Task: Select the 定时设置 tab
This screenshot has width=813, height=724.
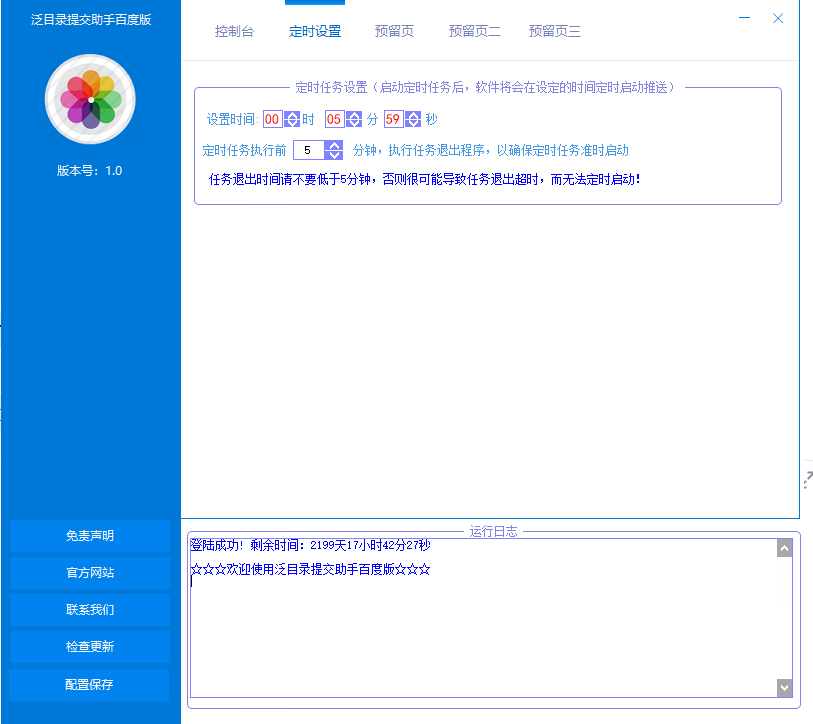Action: [315, 31]
